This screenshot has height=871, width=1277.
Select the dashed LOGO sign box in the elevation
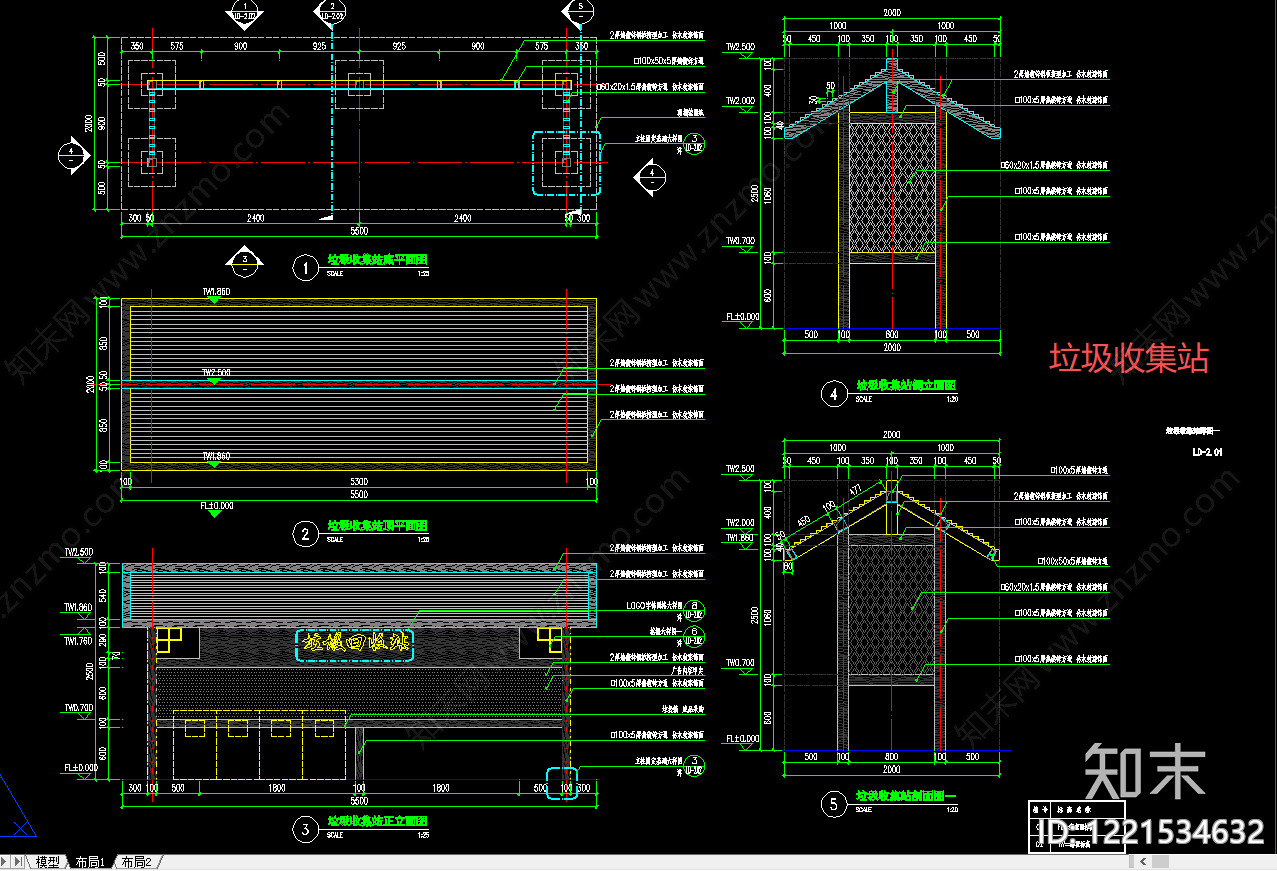(x=355, y=644)
